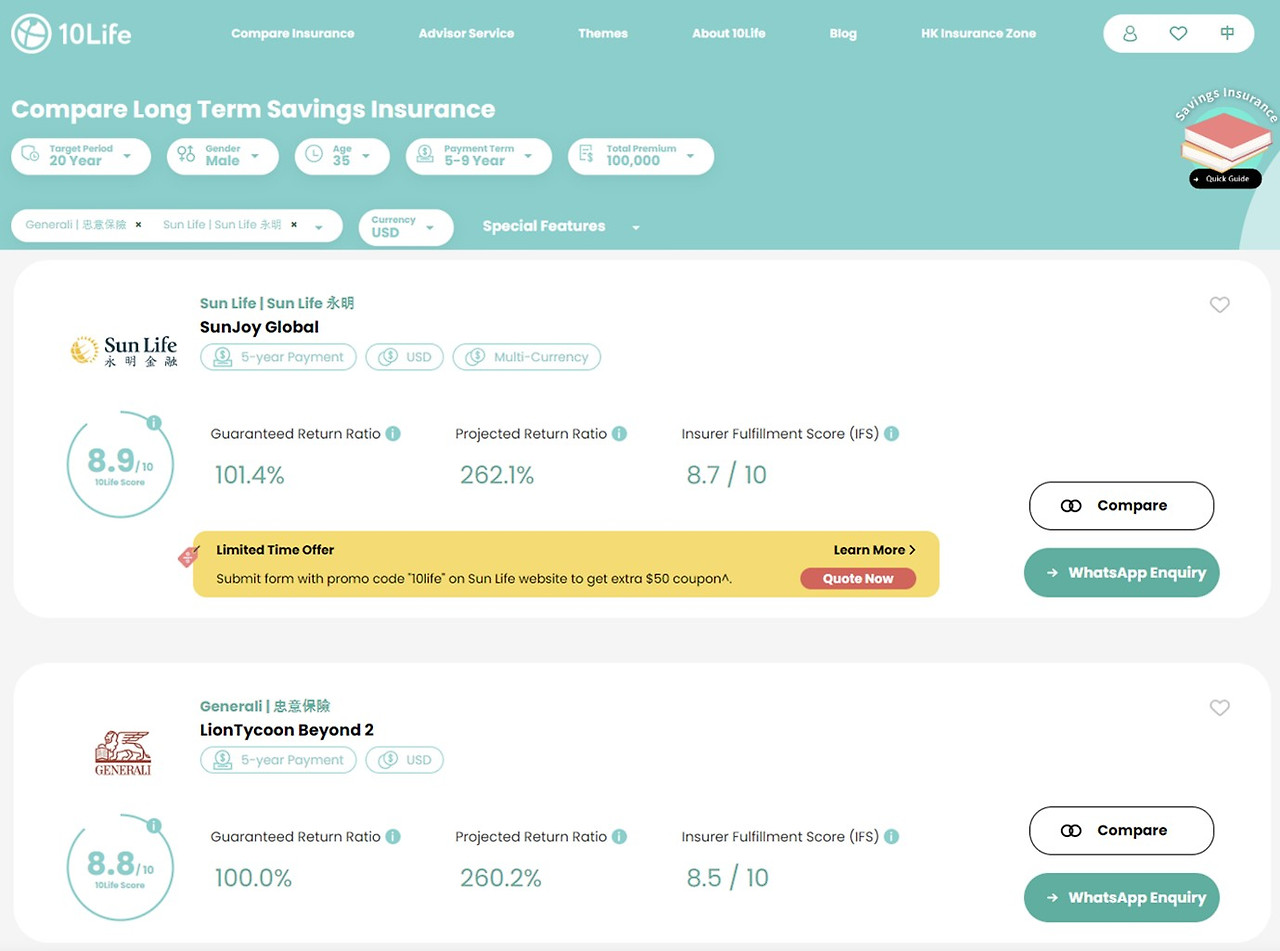Show info for LionTycoon Projected Return Ratio
Viewport: 1280px width, 951px height.
[x=619, y=837]
